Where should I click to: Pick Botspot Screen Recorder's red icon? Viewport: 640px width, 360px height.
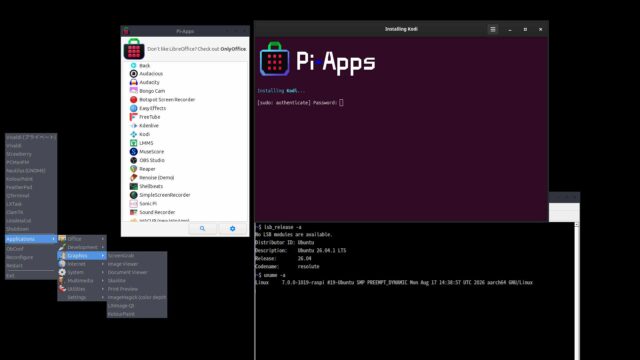[133, 100]
